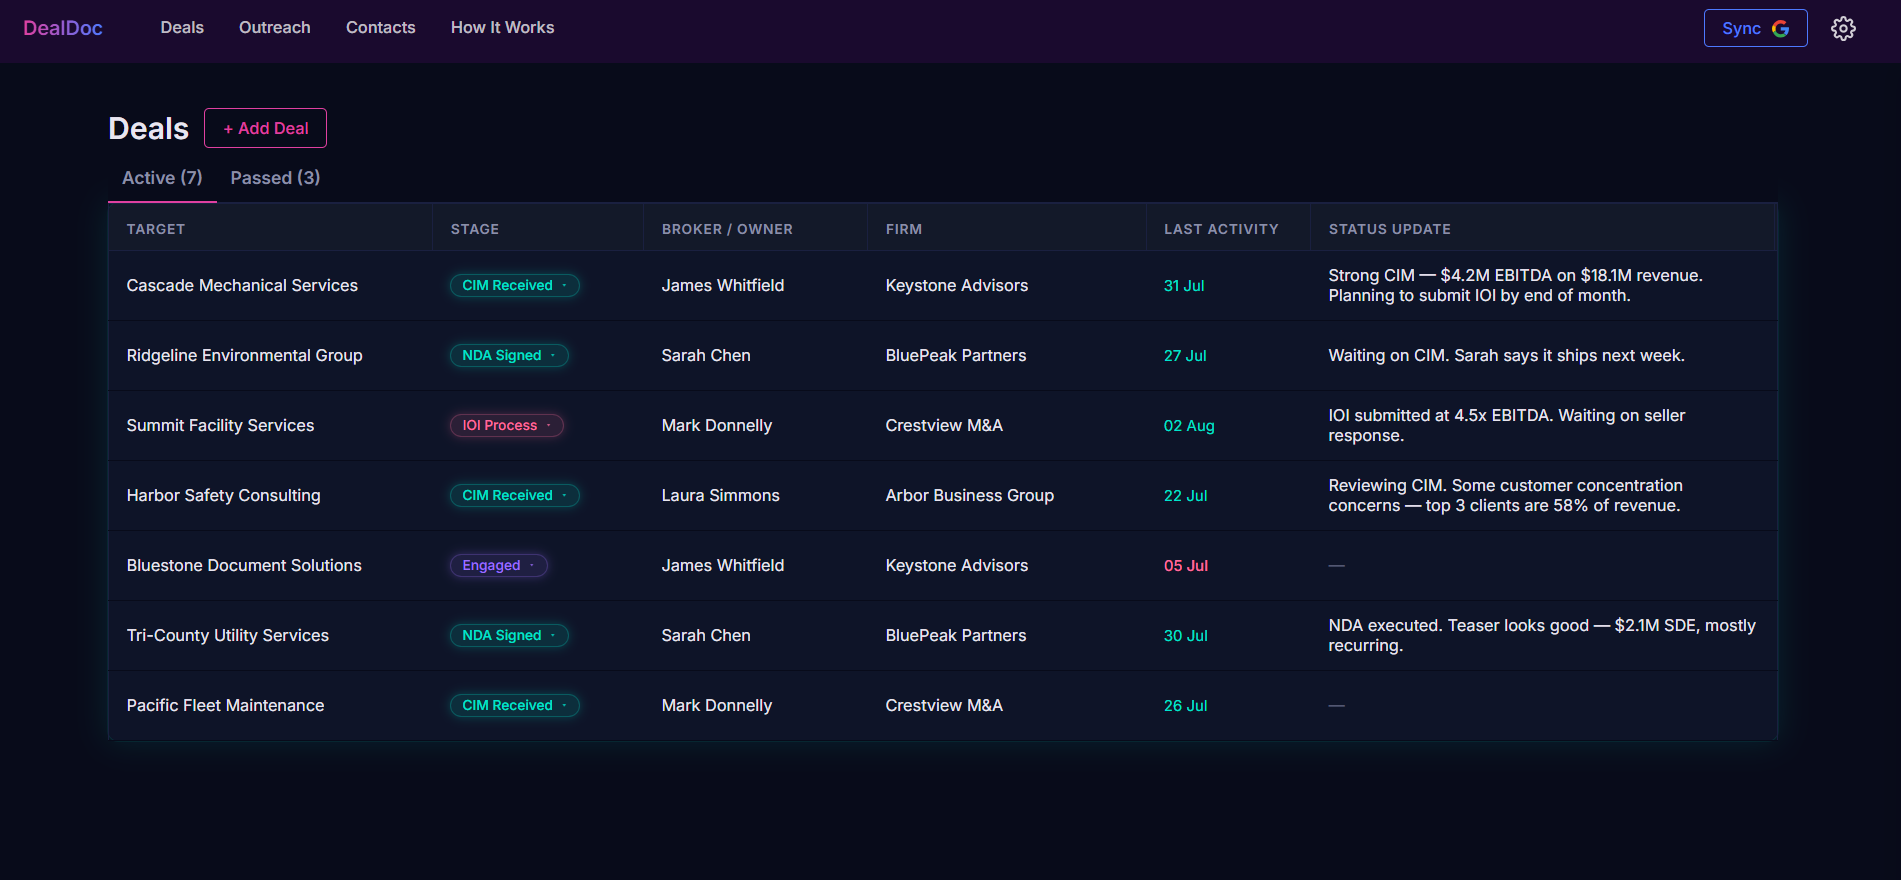Open the Bluestone Document Solutions deal

(244, 565)
